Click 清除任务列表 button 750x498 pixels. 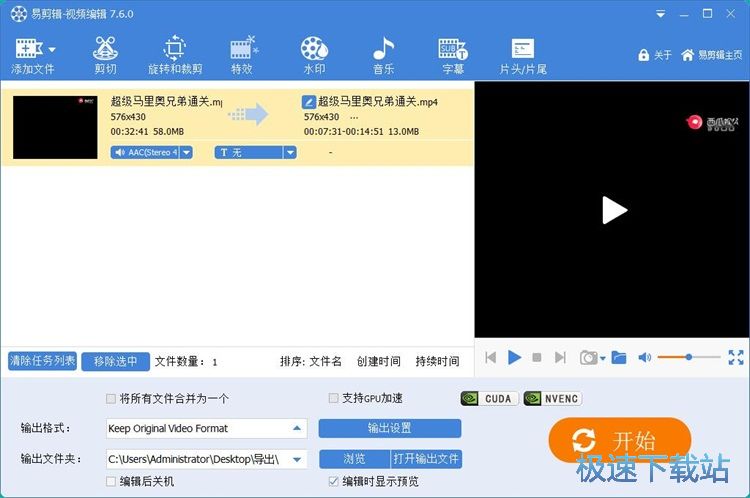43,361
